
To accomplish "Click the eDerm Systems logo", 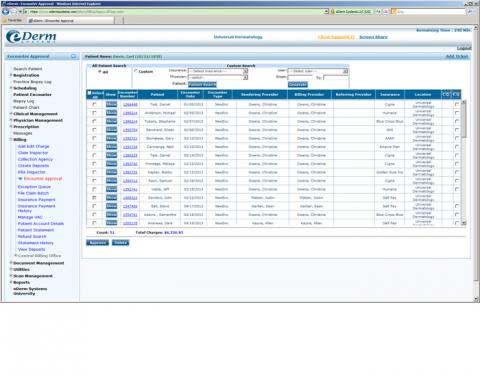I will coord(31,37).
